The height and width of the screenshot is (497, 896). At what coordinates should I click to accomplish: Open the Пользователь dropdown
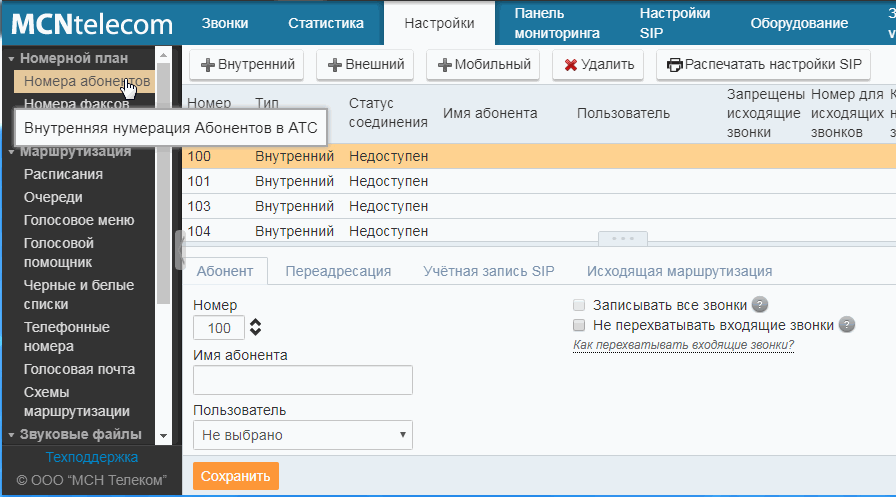302,435
